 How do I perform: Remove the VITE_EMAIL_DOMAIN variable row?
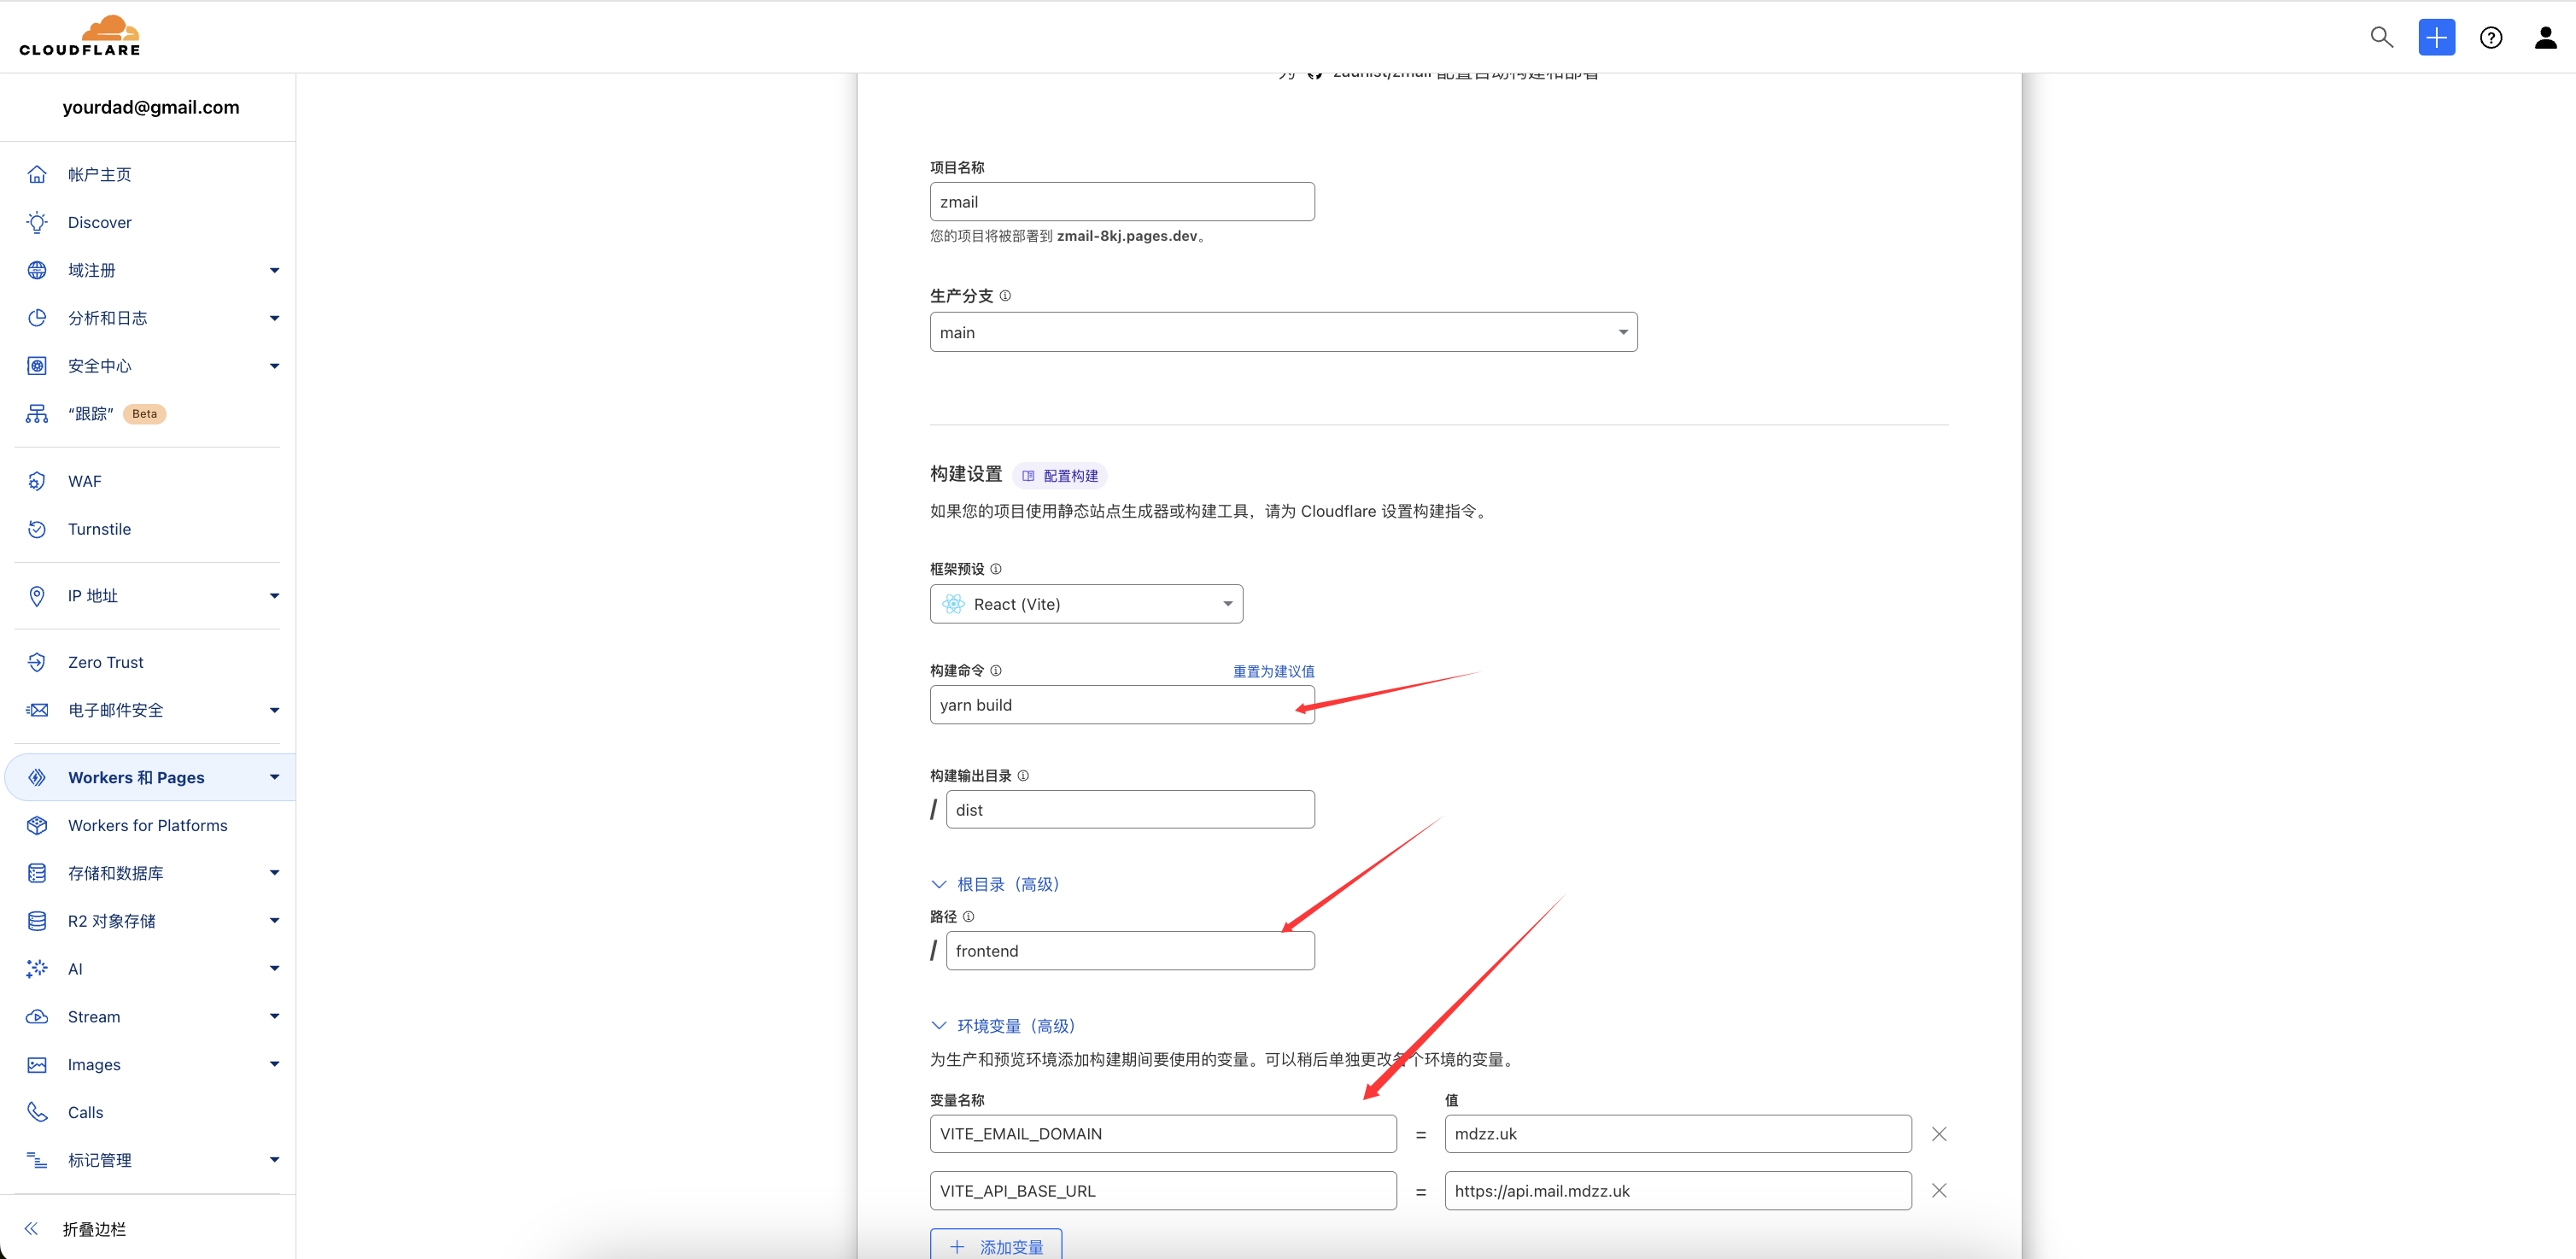(1938, 1133)
